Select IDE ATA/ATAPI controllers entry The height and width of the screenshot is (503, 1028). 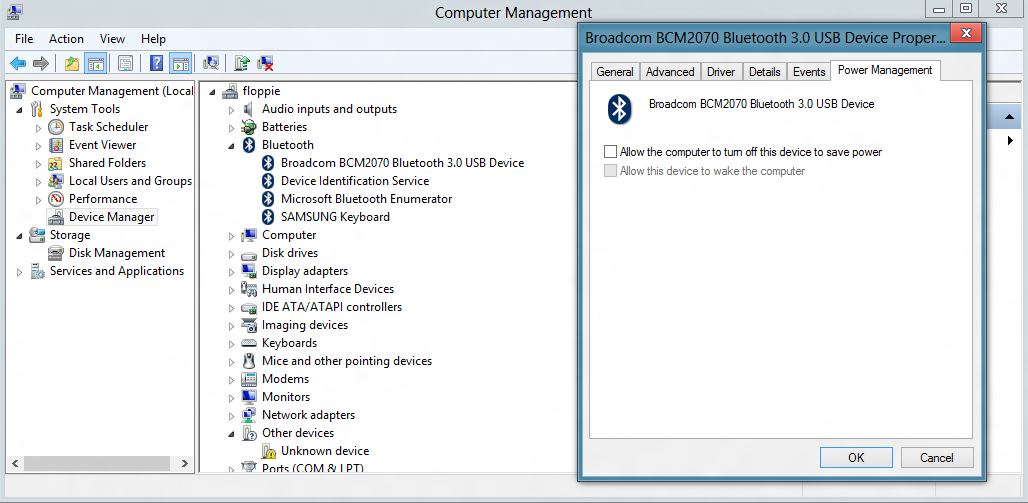[x=332, y=307]
